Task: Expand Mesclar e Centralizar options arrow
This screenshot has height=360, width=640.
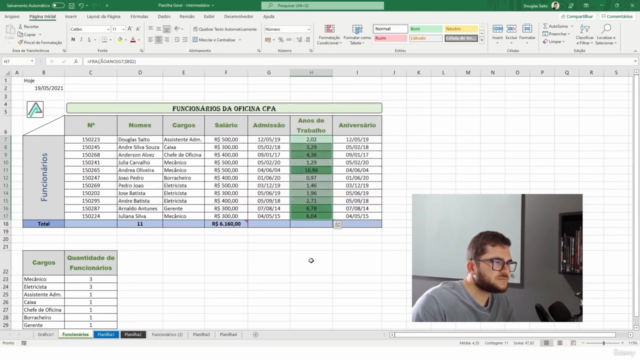Action: coord(240,40)
